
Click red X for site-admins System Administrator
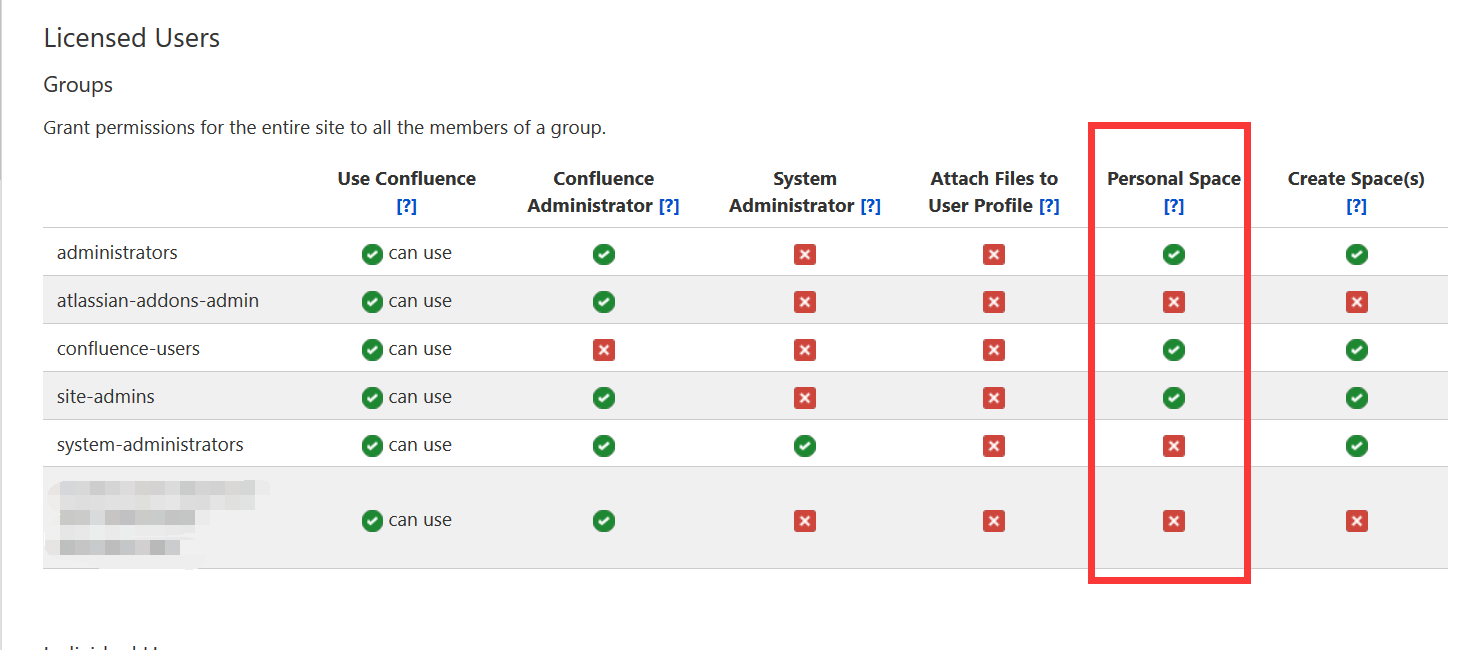pyautogui.click(x=805, y=398)
